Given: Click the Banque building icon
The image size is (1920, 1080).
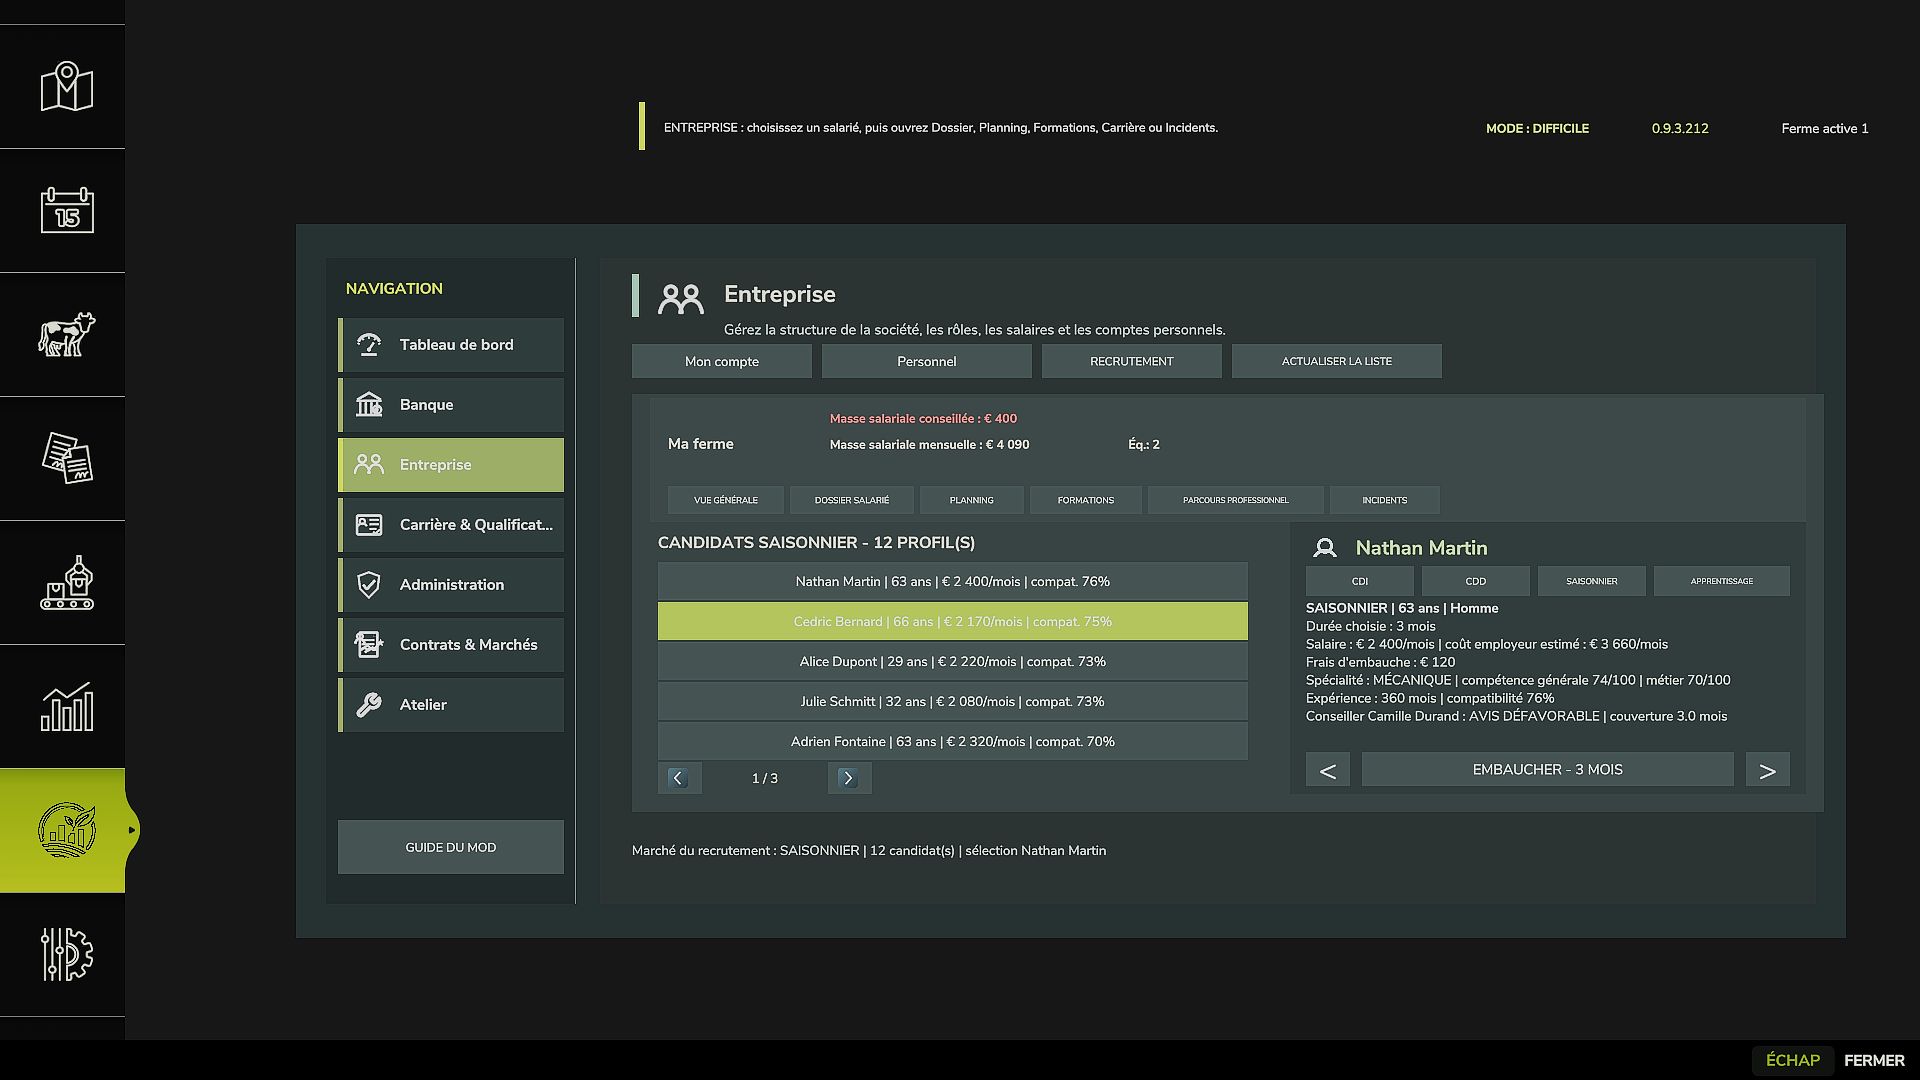Looking at the screenshot, I should point(369,405).
